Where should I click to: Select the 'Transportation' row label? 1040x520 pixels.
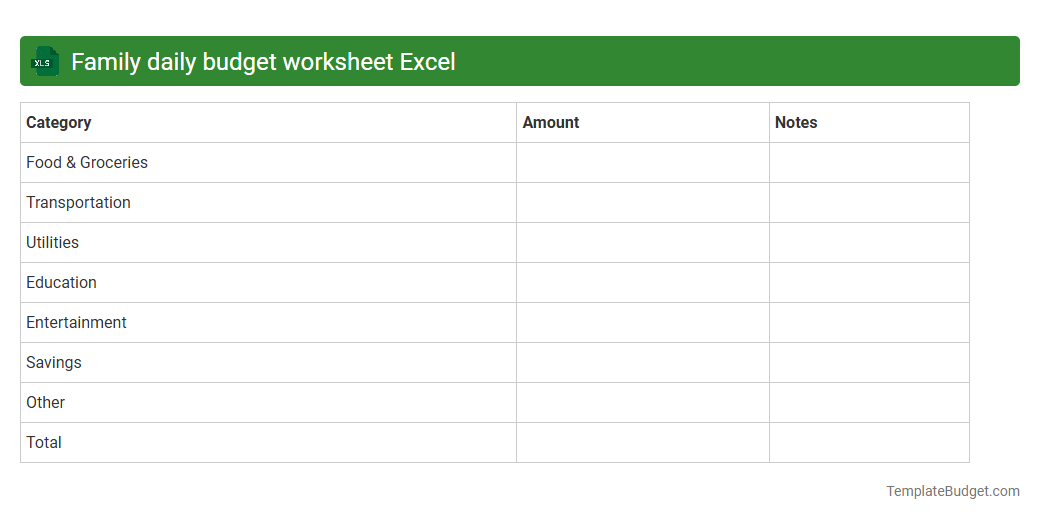78,202
